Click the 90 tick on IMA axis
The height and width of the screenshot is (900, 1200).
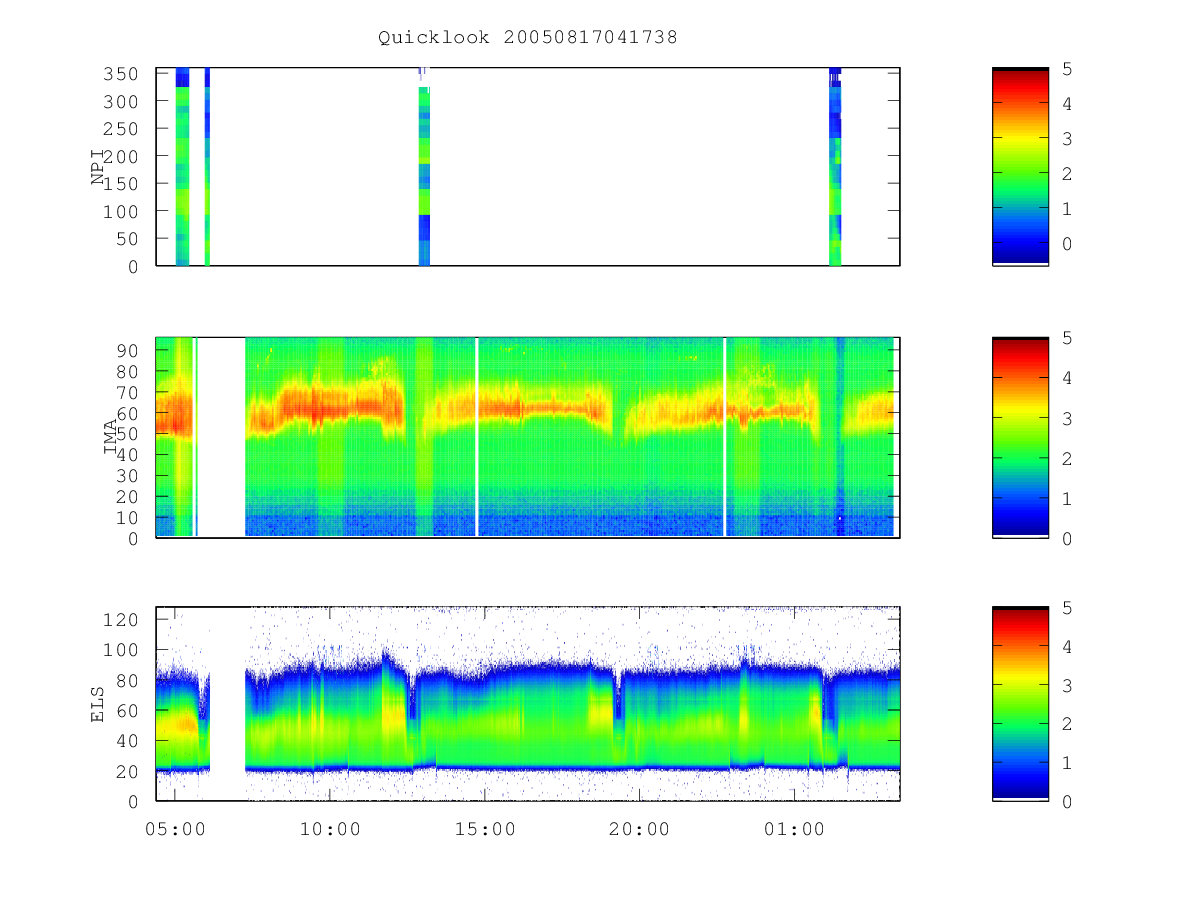pos(128,350)
